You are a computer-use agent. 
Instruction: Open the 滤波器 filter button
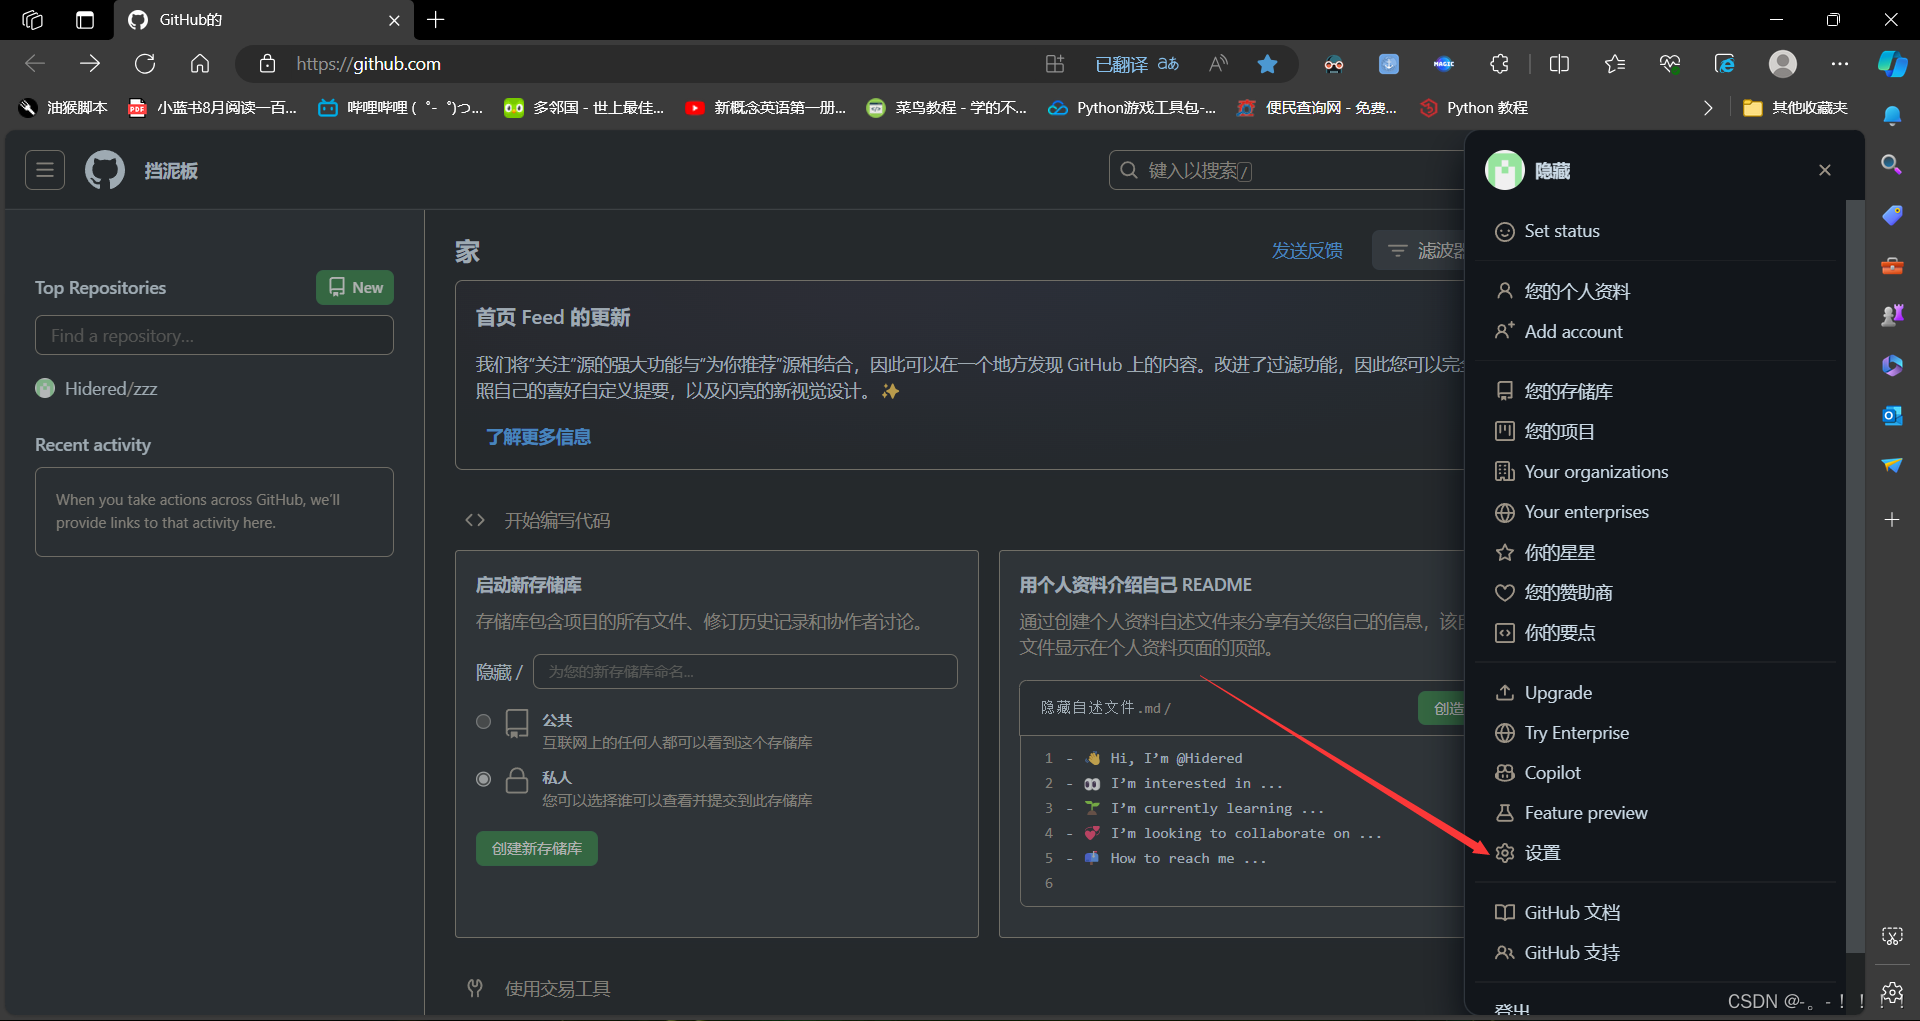(1418, 250)
